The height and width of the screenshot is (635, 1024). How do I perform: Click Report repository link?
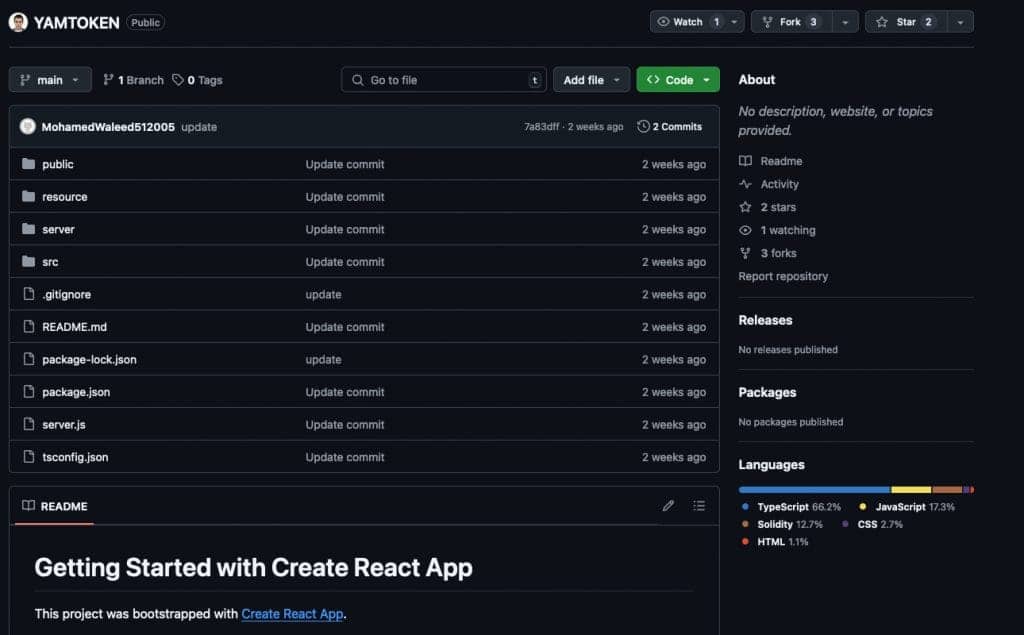(x=783, y=276)
